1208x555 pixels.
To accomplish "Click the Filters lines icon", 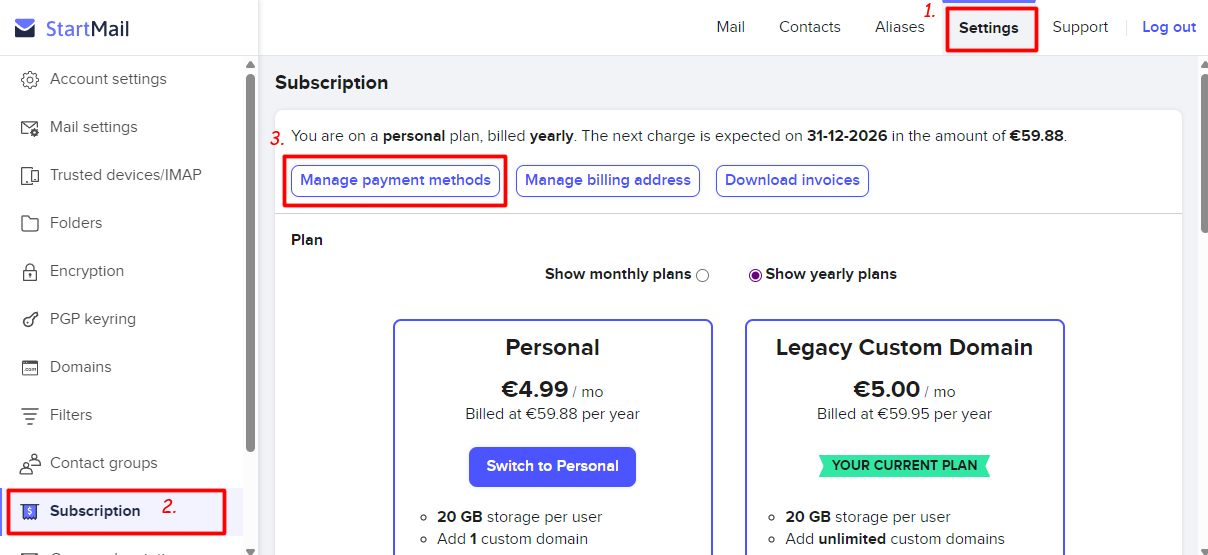I will click(30, 415).
